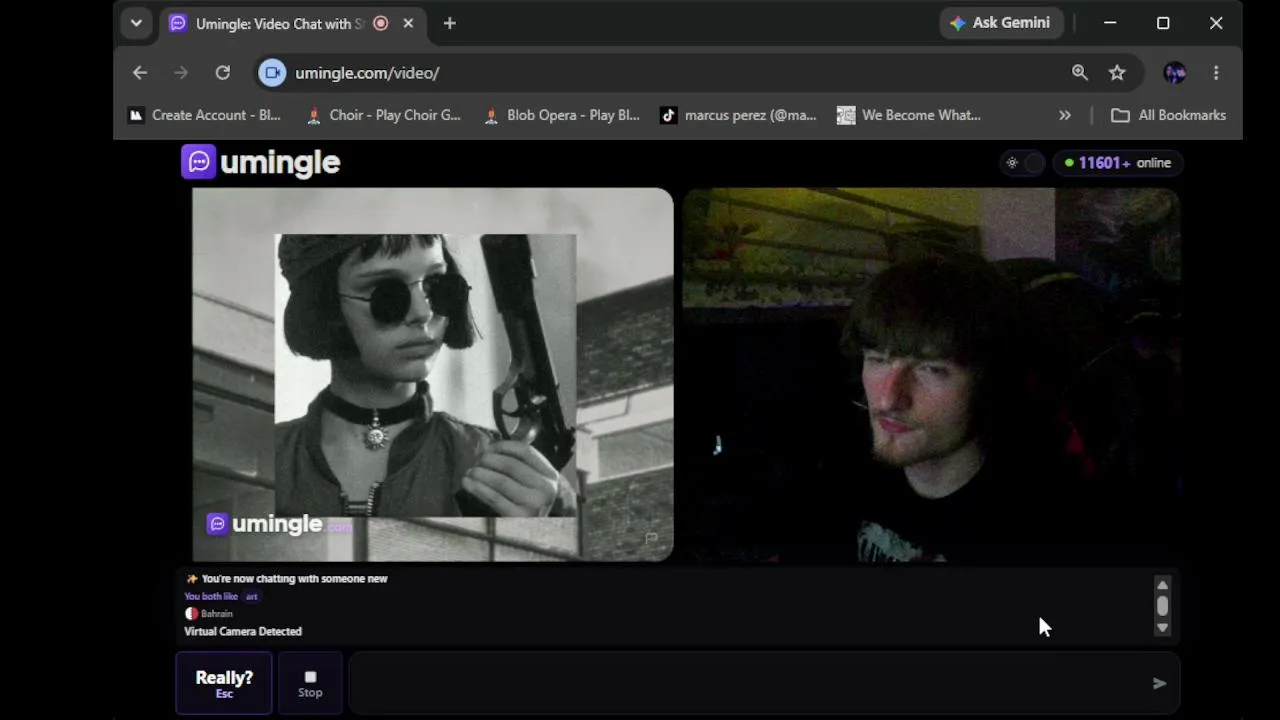1280x720 pixels.
Task: Toggle the light/dark theme switch
Action: coord(1022,163)
